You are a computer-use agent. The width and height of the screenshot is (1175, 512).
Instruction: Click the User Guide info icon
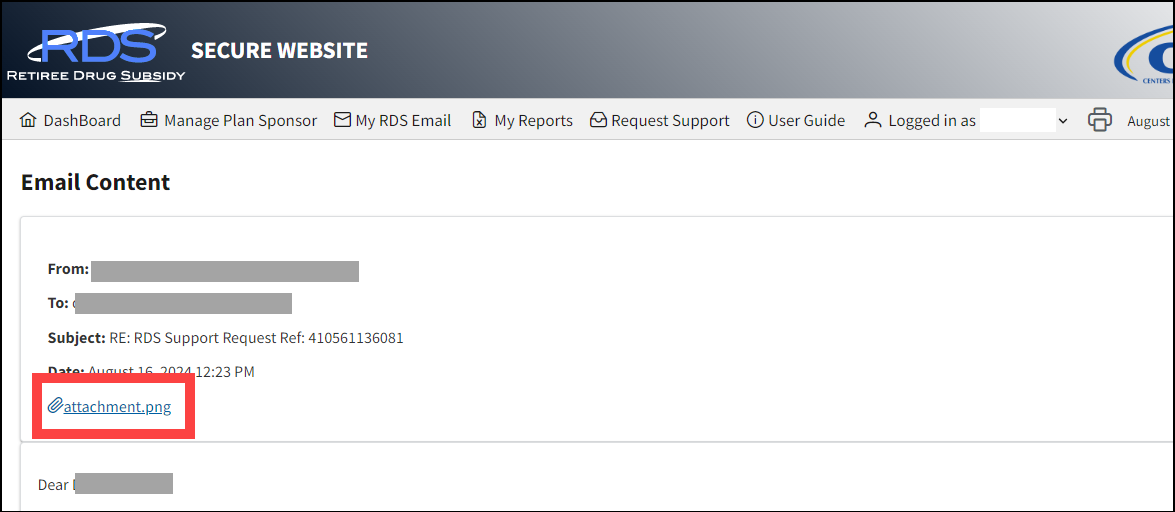pyautogui.click(x=755, y=120)
